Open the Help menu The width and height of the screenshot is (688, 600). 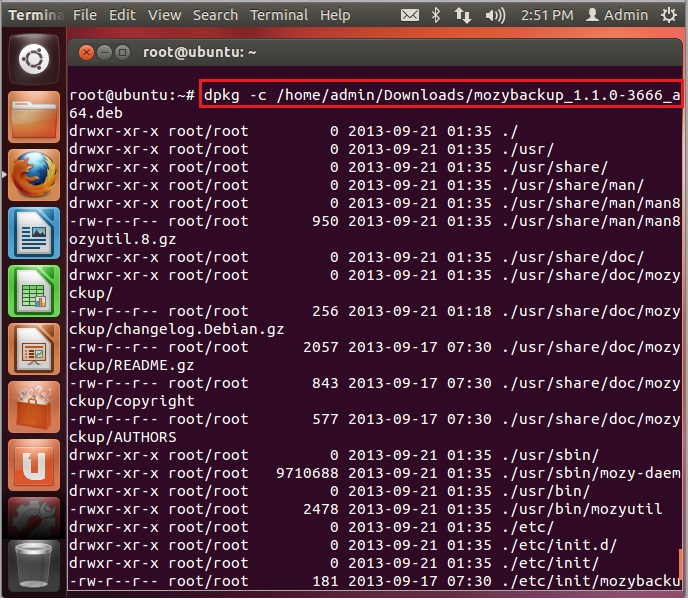pos(335,15)
